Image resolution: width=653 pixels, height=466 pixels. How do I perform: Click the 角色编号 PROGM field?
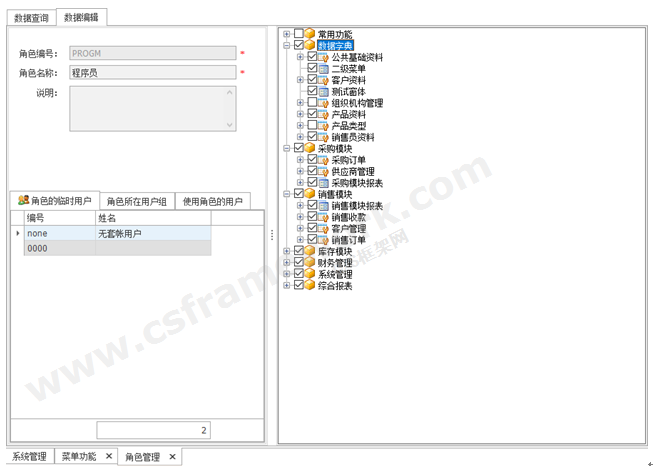tap(153, 53)
